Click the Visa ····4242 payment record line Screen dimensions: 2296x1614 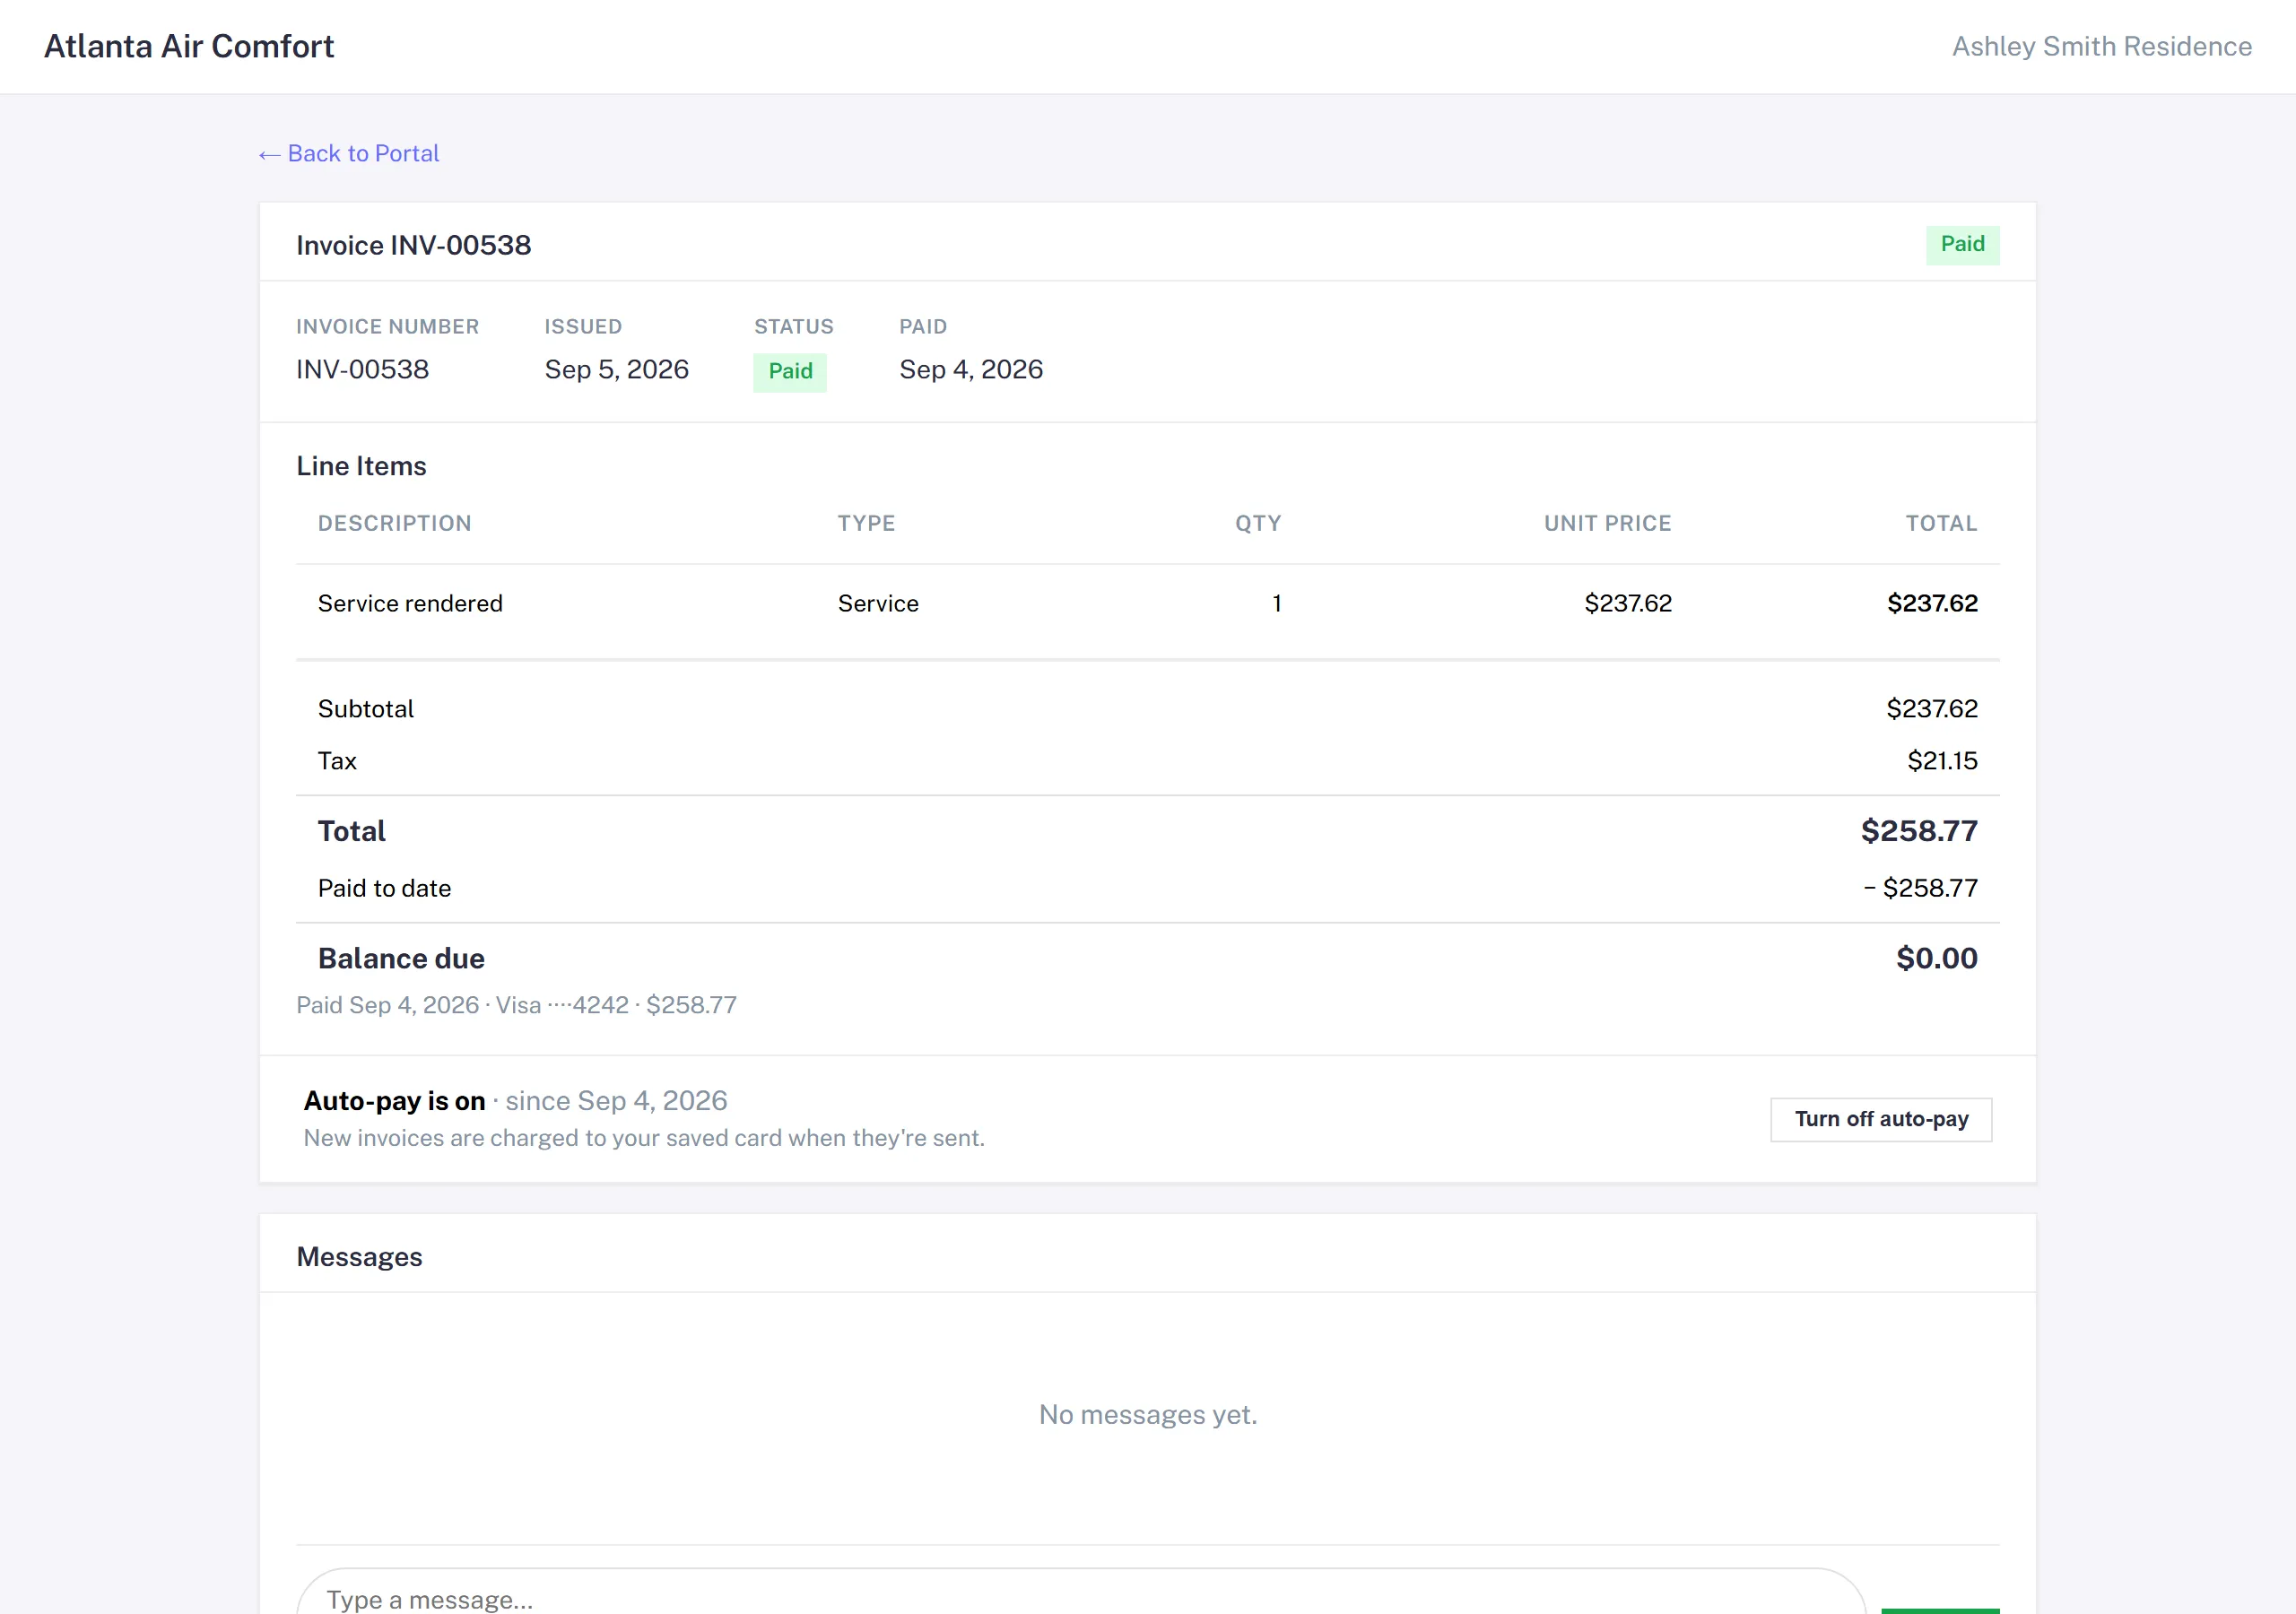click(x=516, y=1005)
